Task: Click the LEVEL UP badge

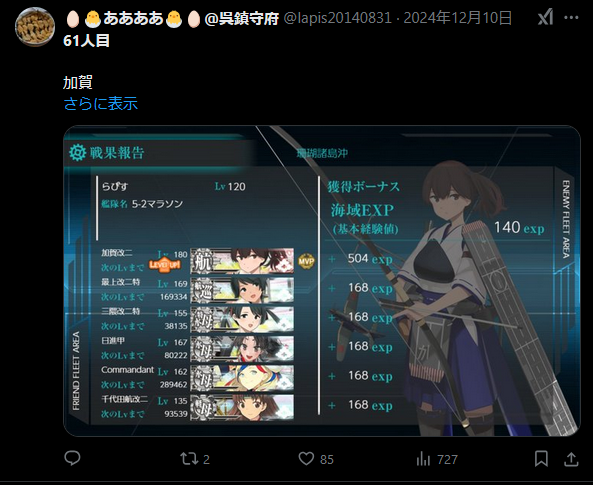Action: click(x=165, y=265)
